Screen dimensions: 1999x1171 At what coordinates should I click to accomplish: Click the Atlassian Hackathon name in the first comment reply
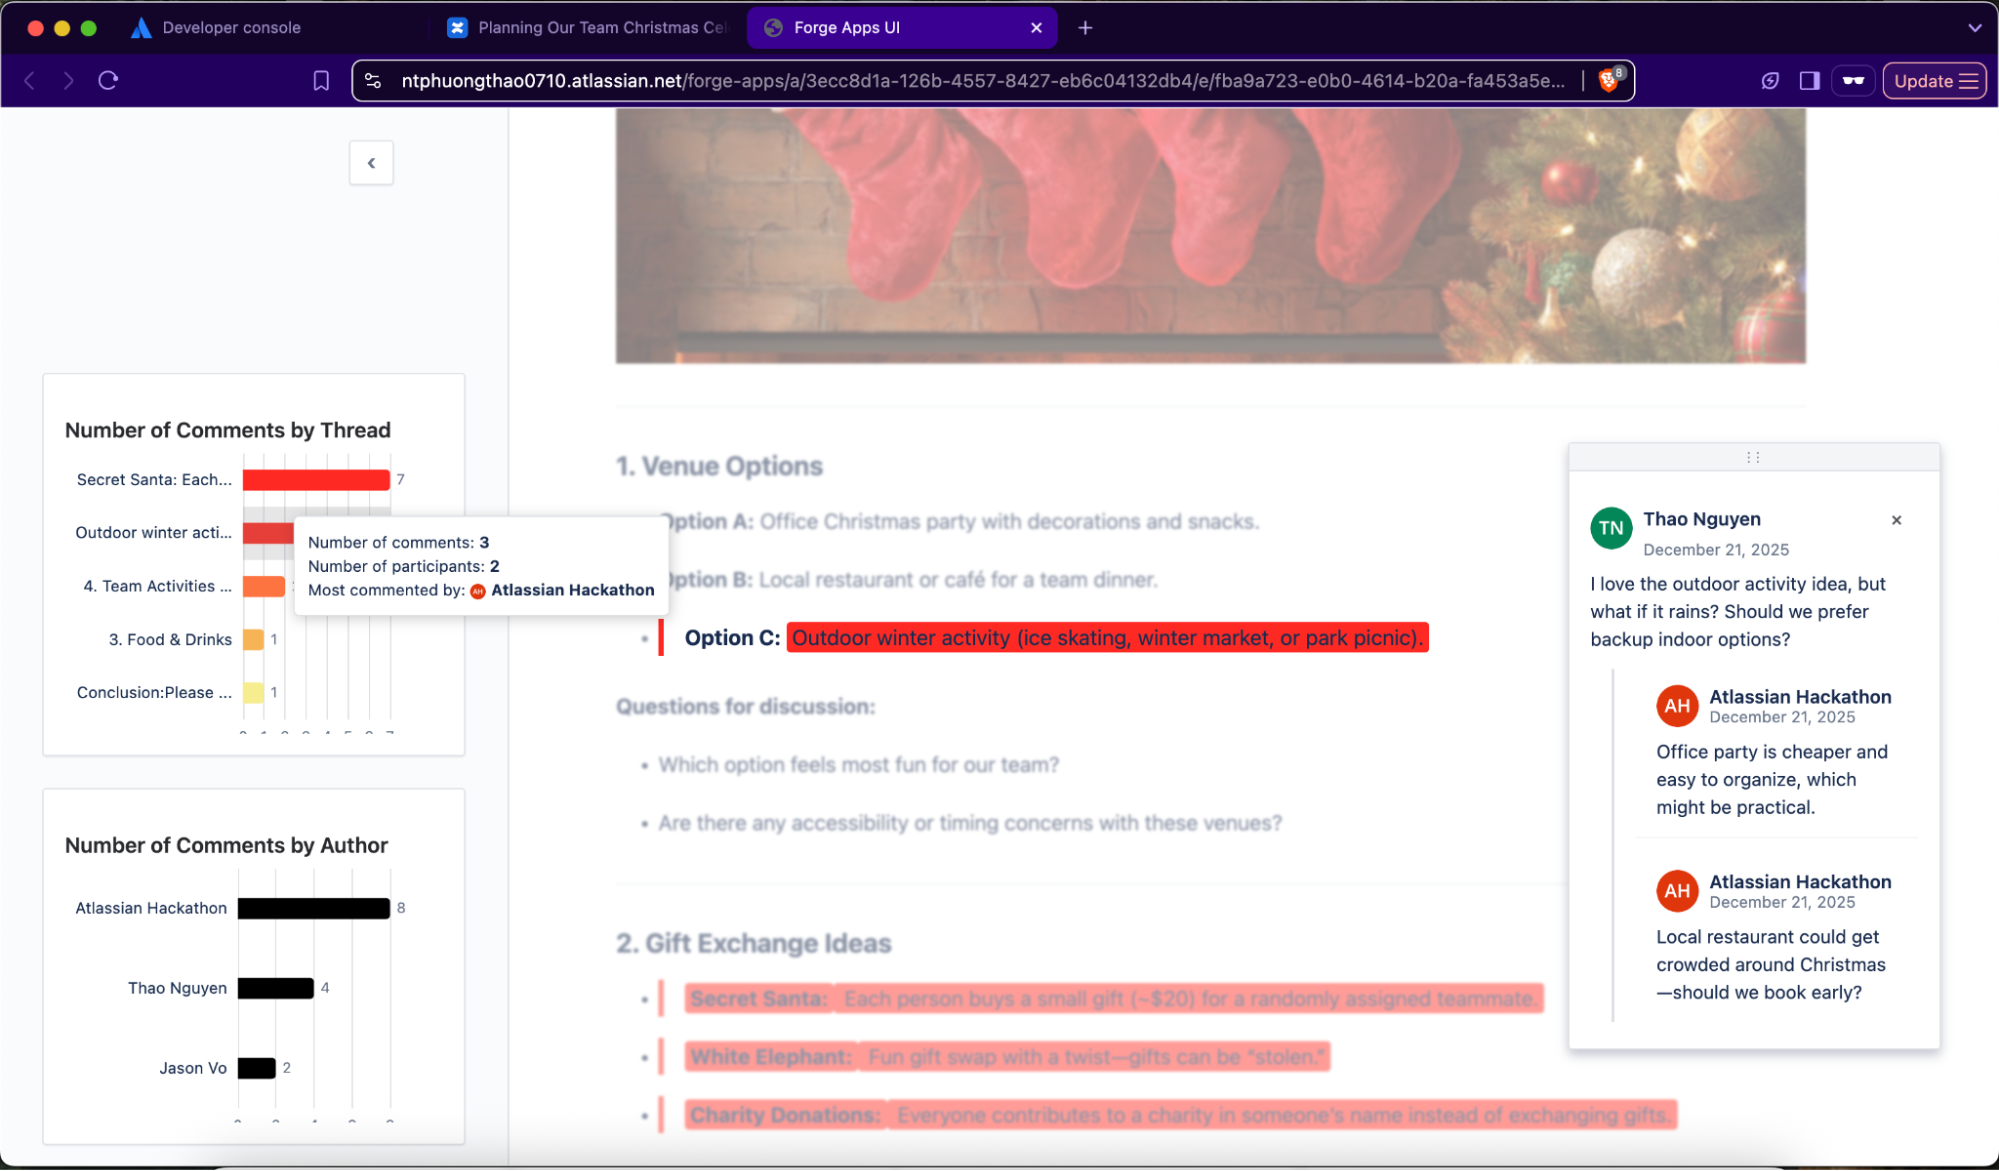[1799, 697]
